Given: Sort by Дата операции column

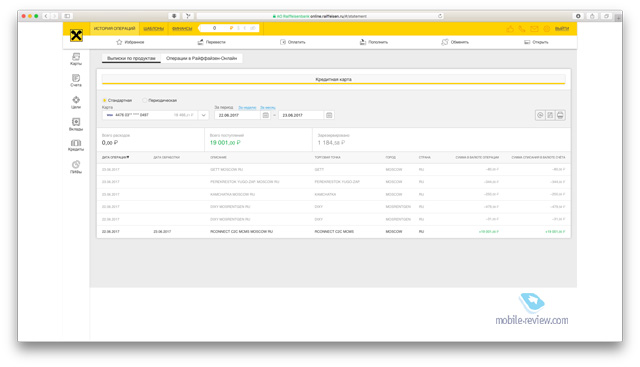Looking at the screenshot, I should pyautogui.click(x=116, y=157).
